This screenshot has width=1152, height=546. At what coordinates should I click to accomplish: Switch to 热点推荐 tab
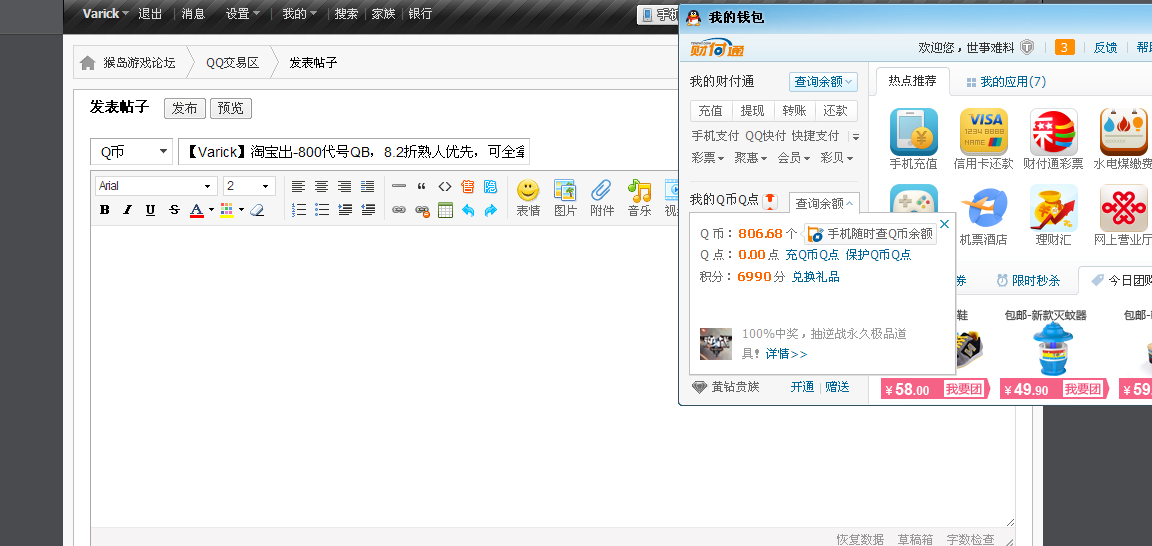pos(912,81)
